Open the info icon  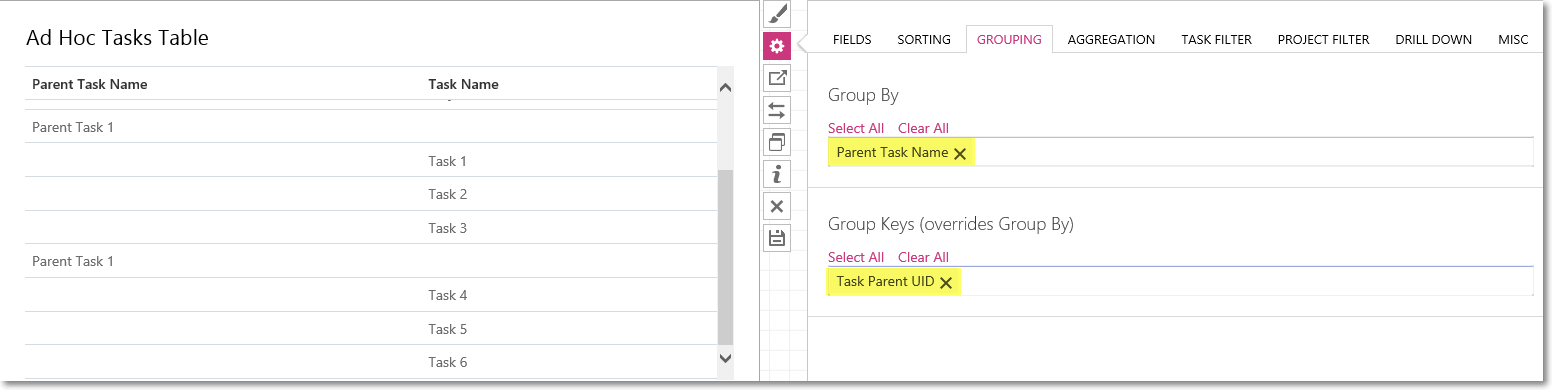(x=777, y=174)
